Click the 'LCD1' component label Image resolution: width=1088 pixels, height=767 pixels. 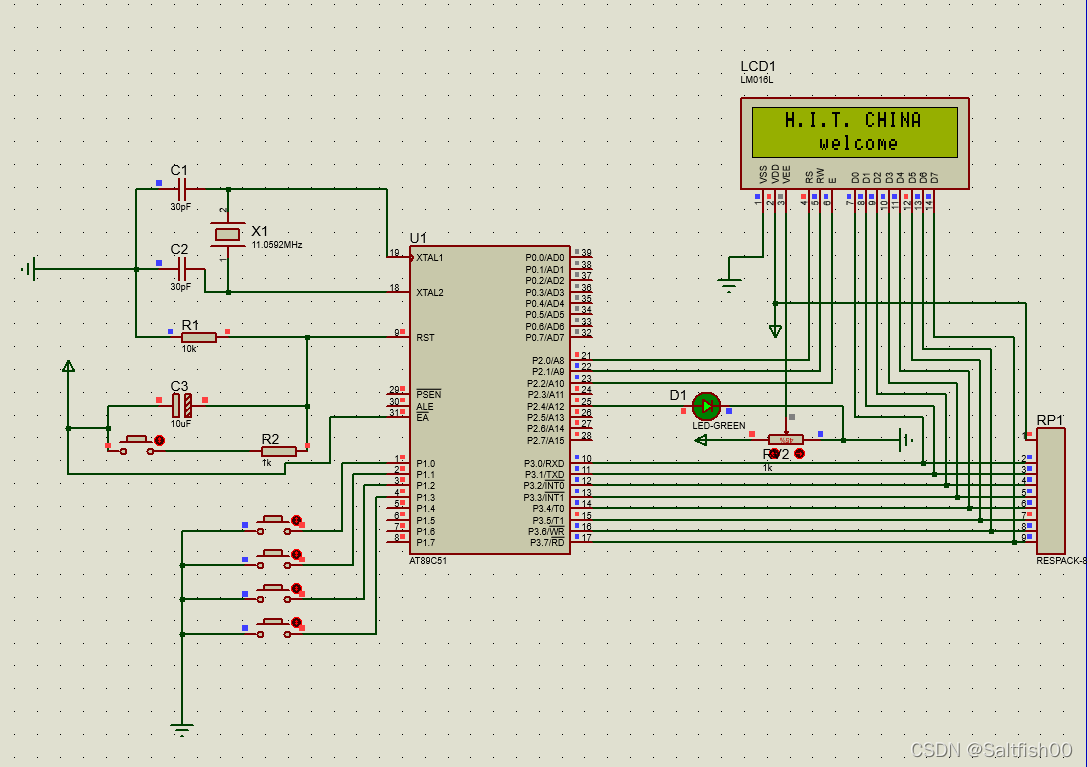[758, 66]
